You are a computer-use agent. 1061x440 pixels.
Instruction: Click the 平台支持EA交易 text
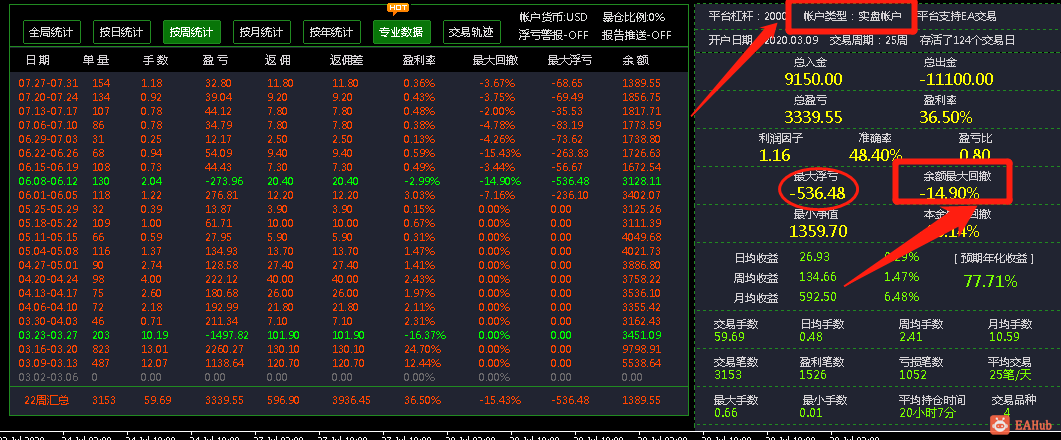point(957,16)
